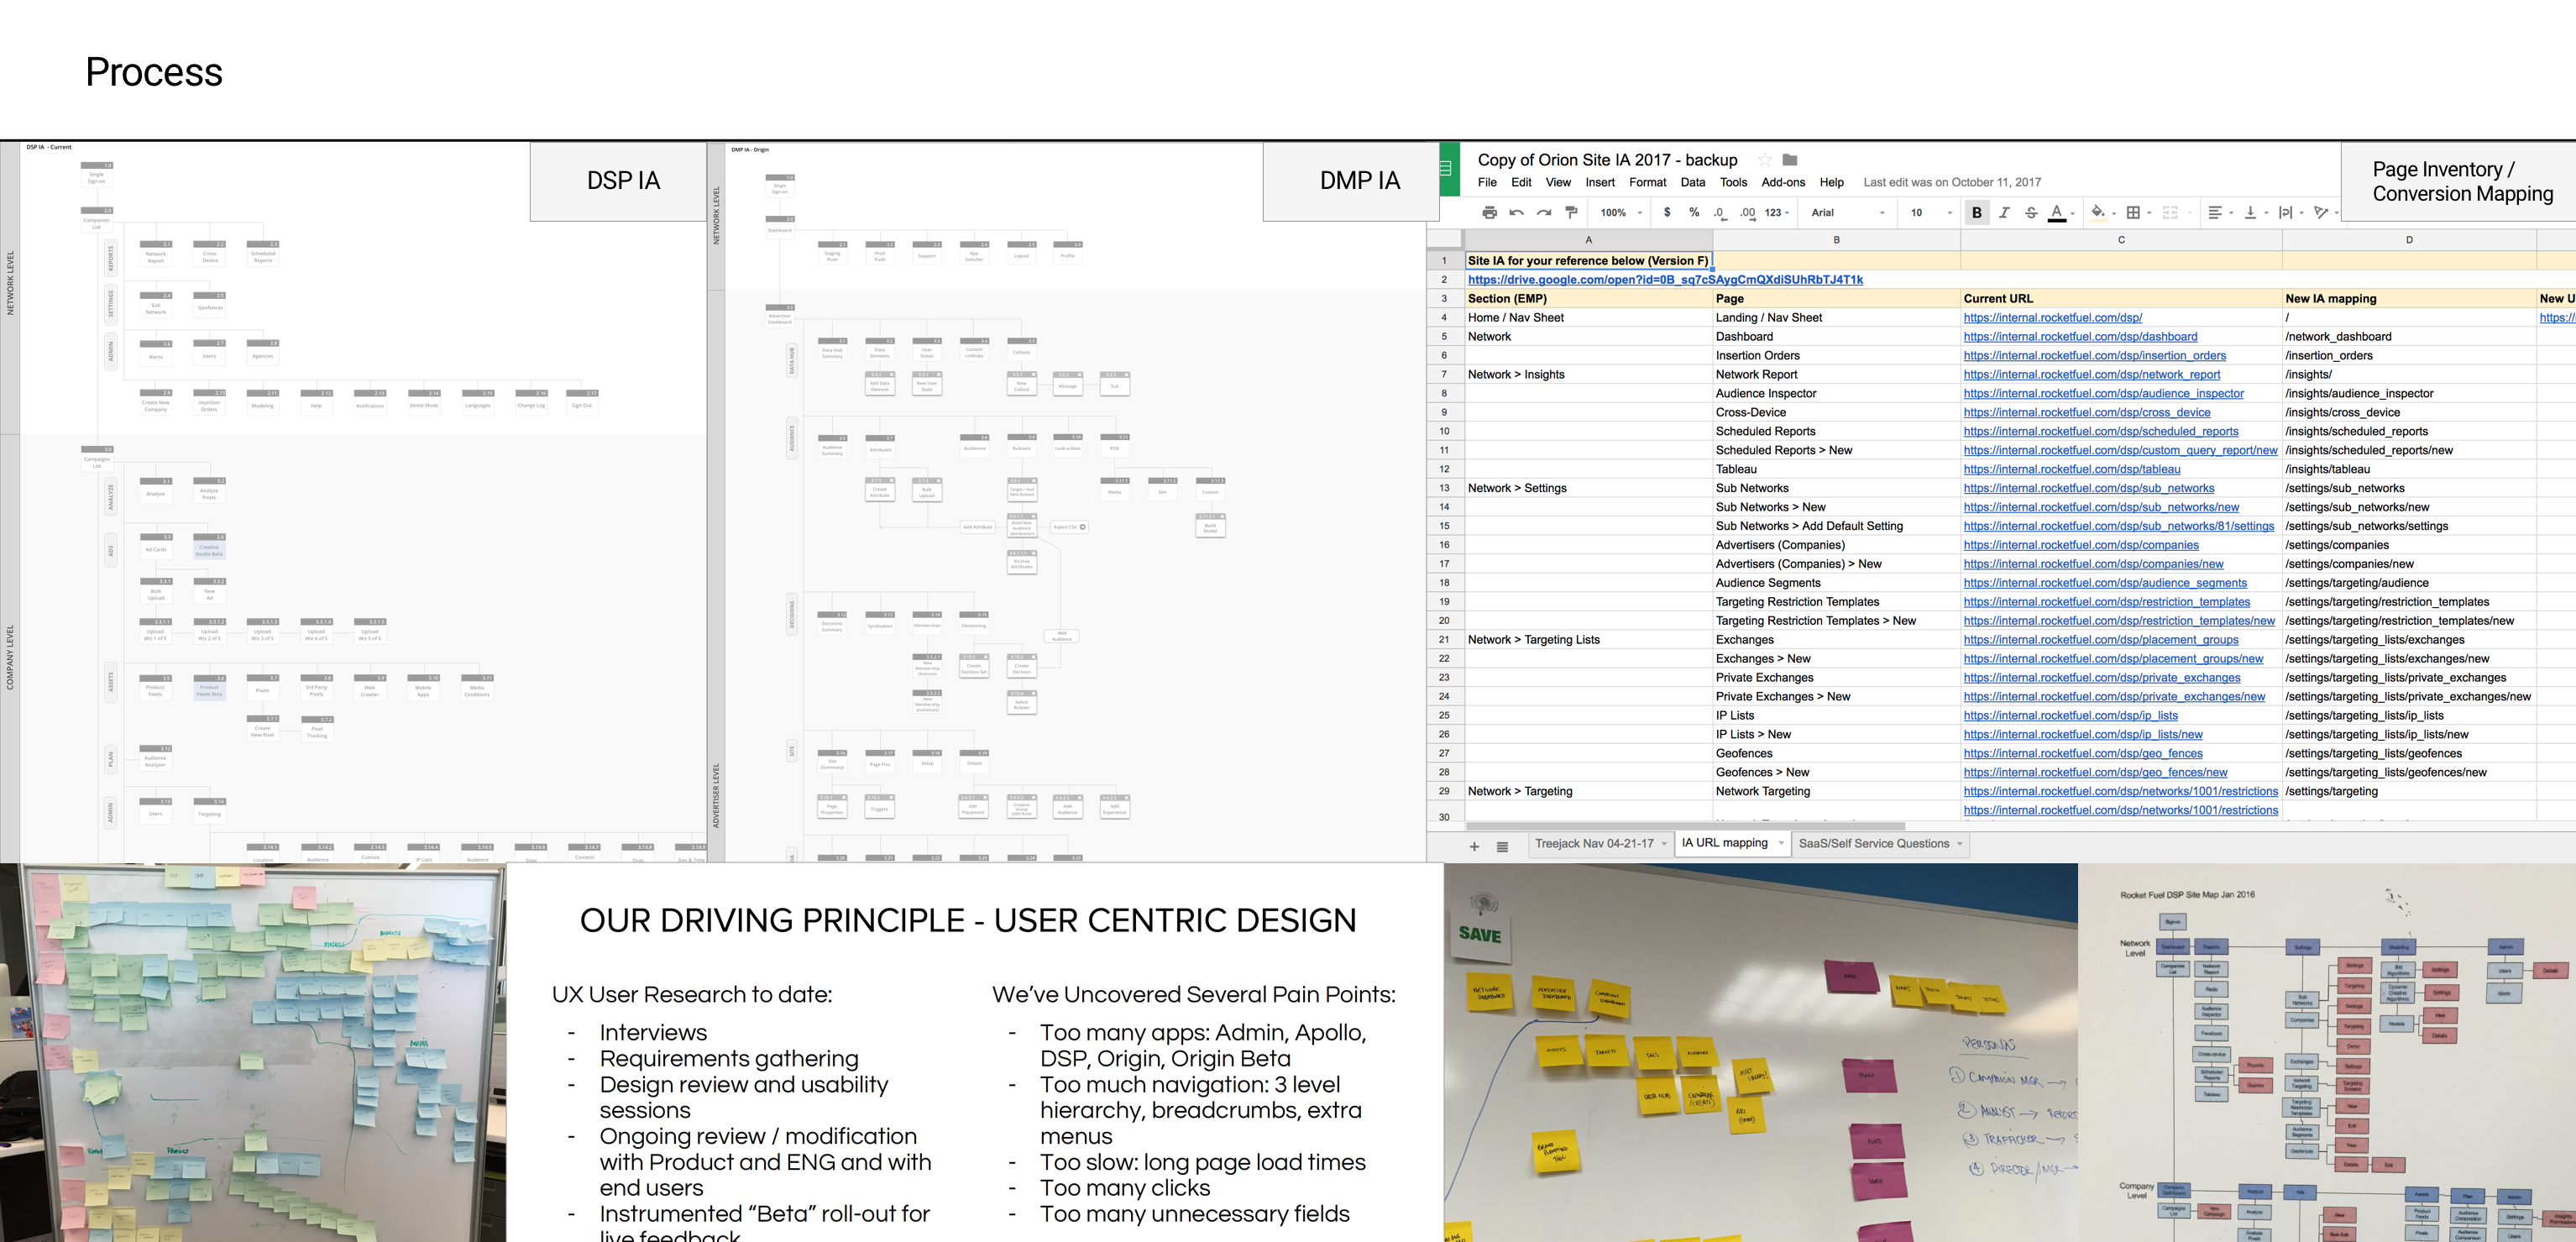Open the rocketfuel.com/dsp/dashboard link
Screen dimensions: 2576x1242
2080,337
